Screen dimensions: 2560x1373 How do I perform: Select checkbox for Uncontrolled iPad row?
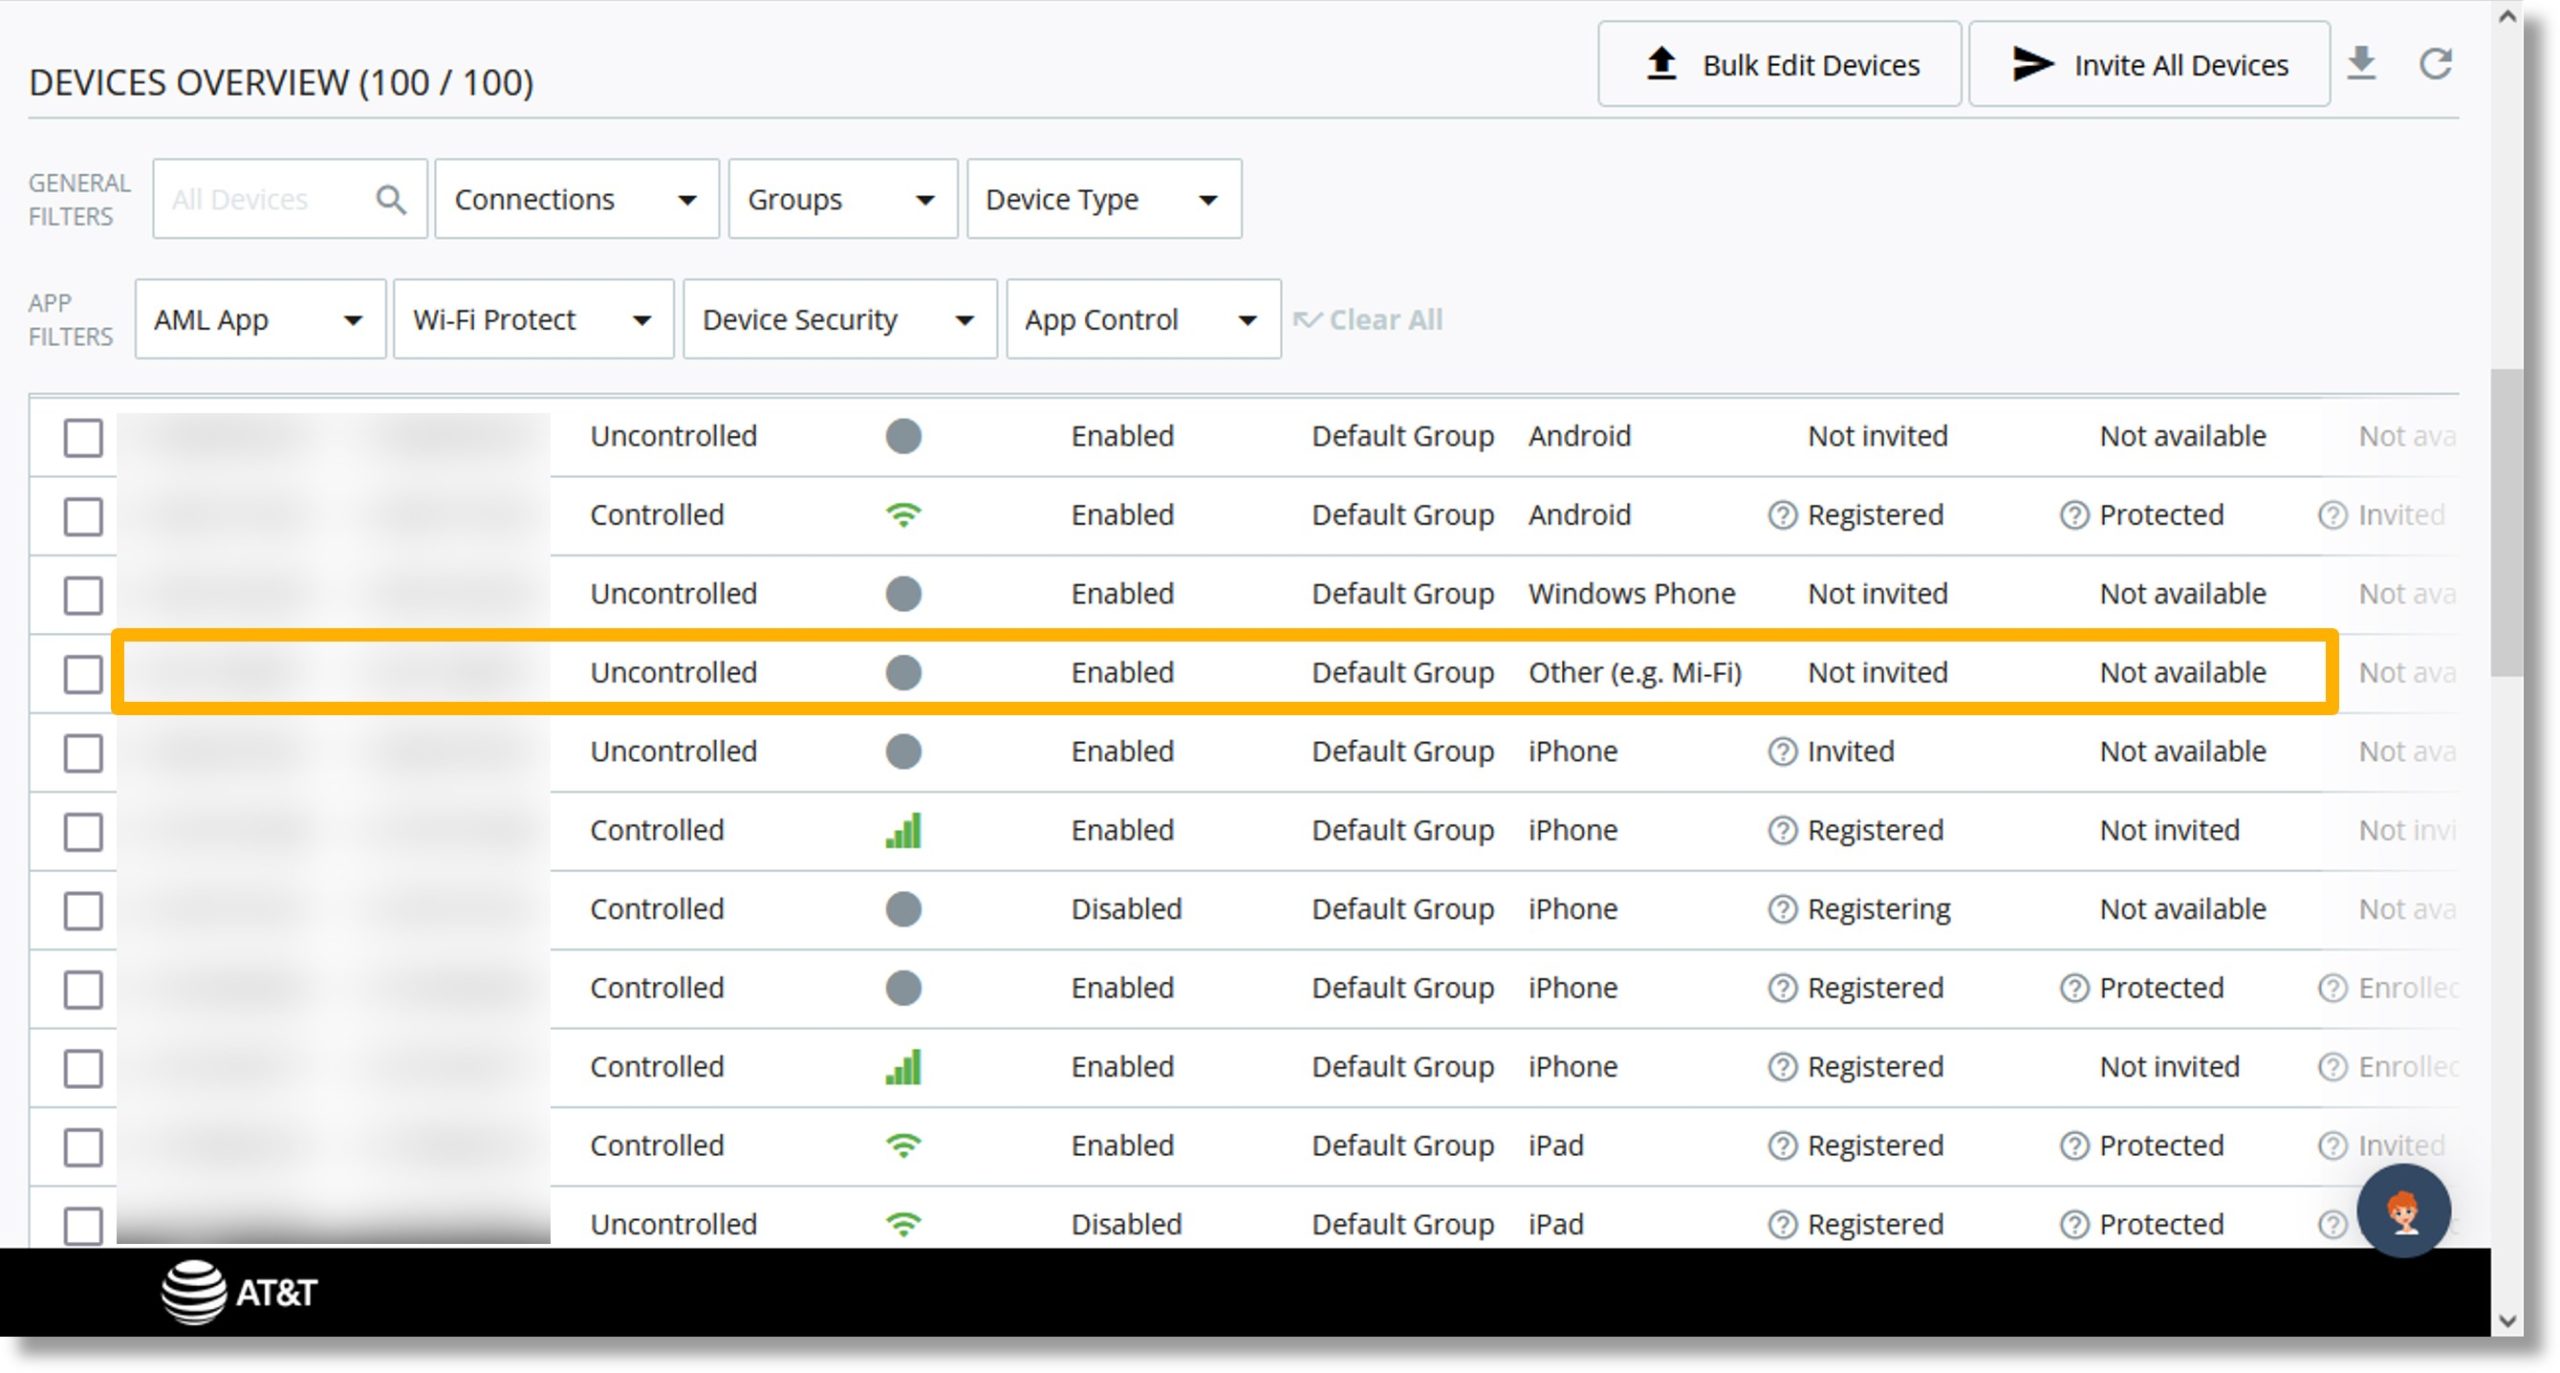point(83,1226)
